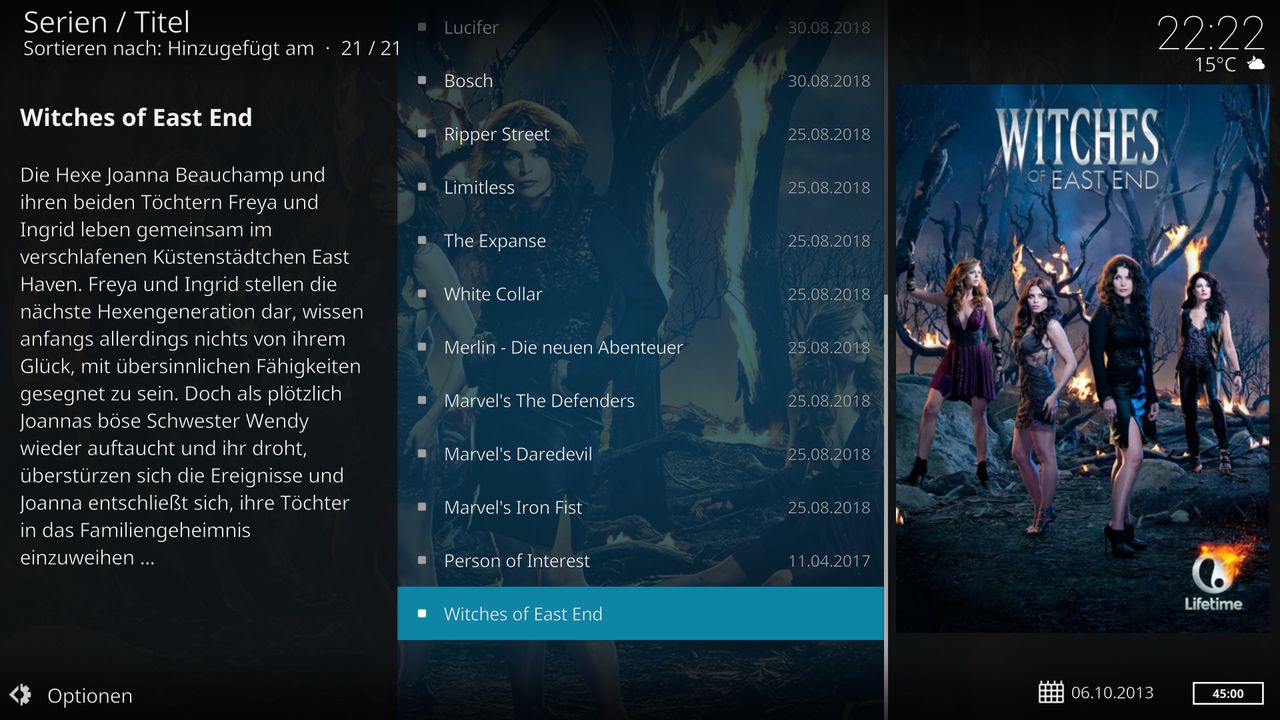Click the date 30.08.2018 in the Bosch row
The width and height of the screenshot is (1280, 720).
click(829, 81)
